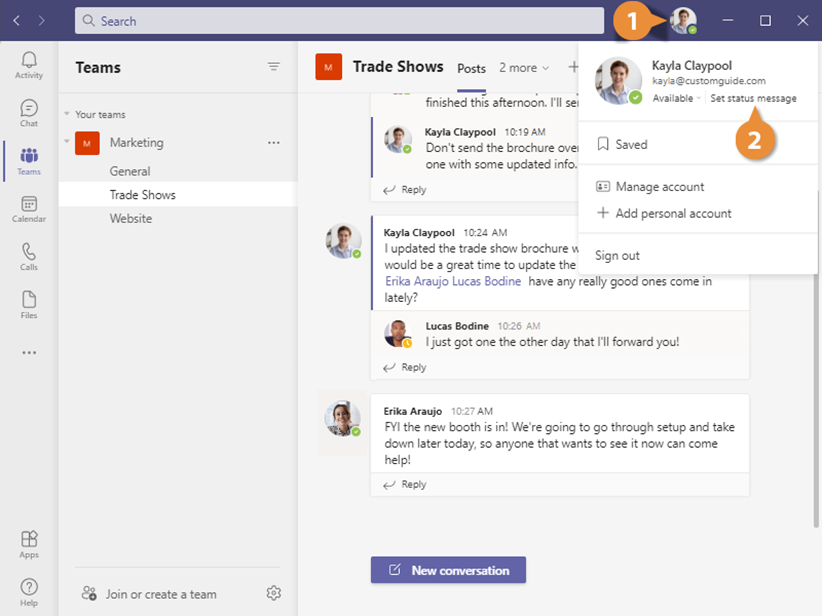
Task: Click the 10:27 AM timestamp
Action: point(472,411)
